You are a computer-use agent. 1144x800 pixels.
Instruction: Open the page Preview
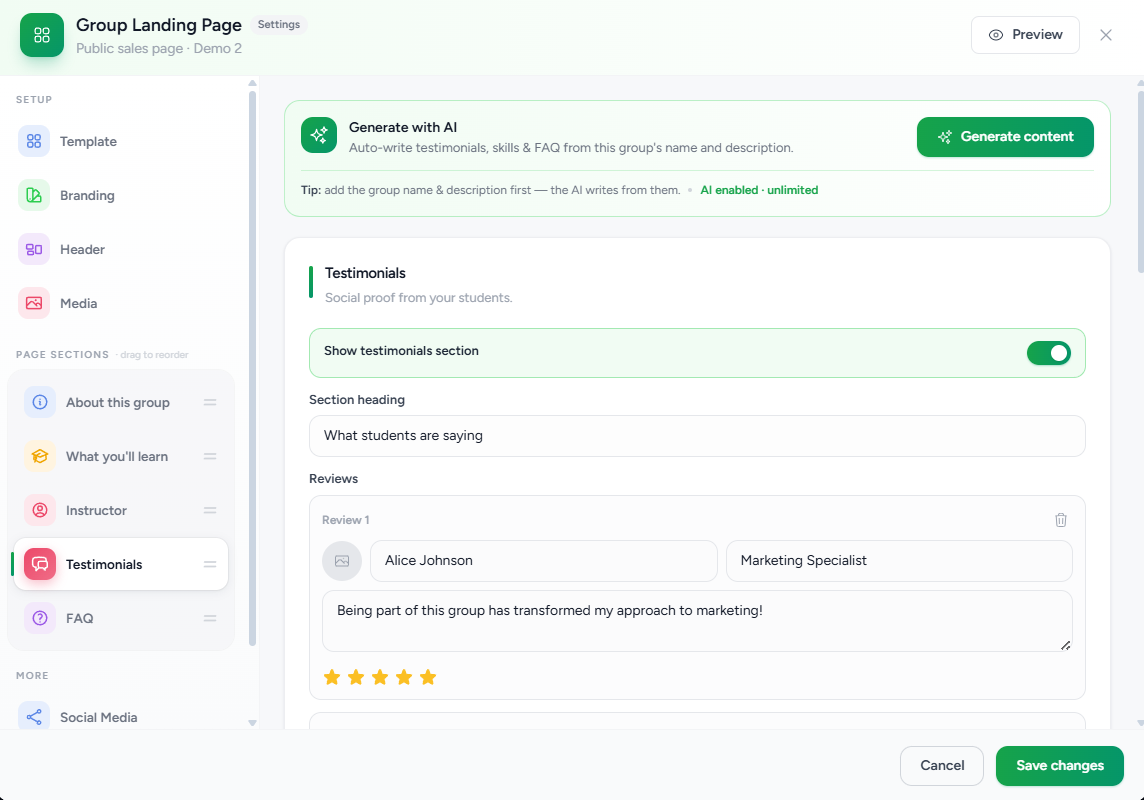(1025, 35)
